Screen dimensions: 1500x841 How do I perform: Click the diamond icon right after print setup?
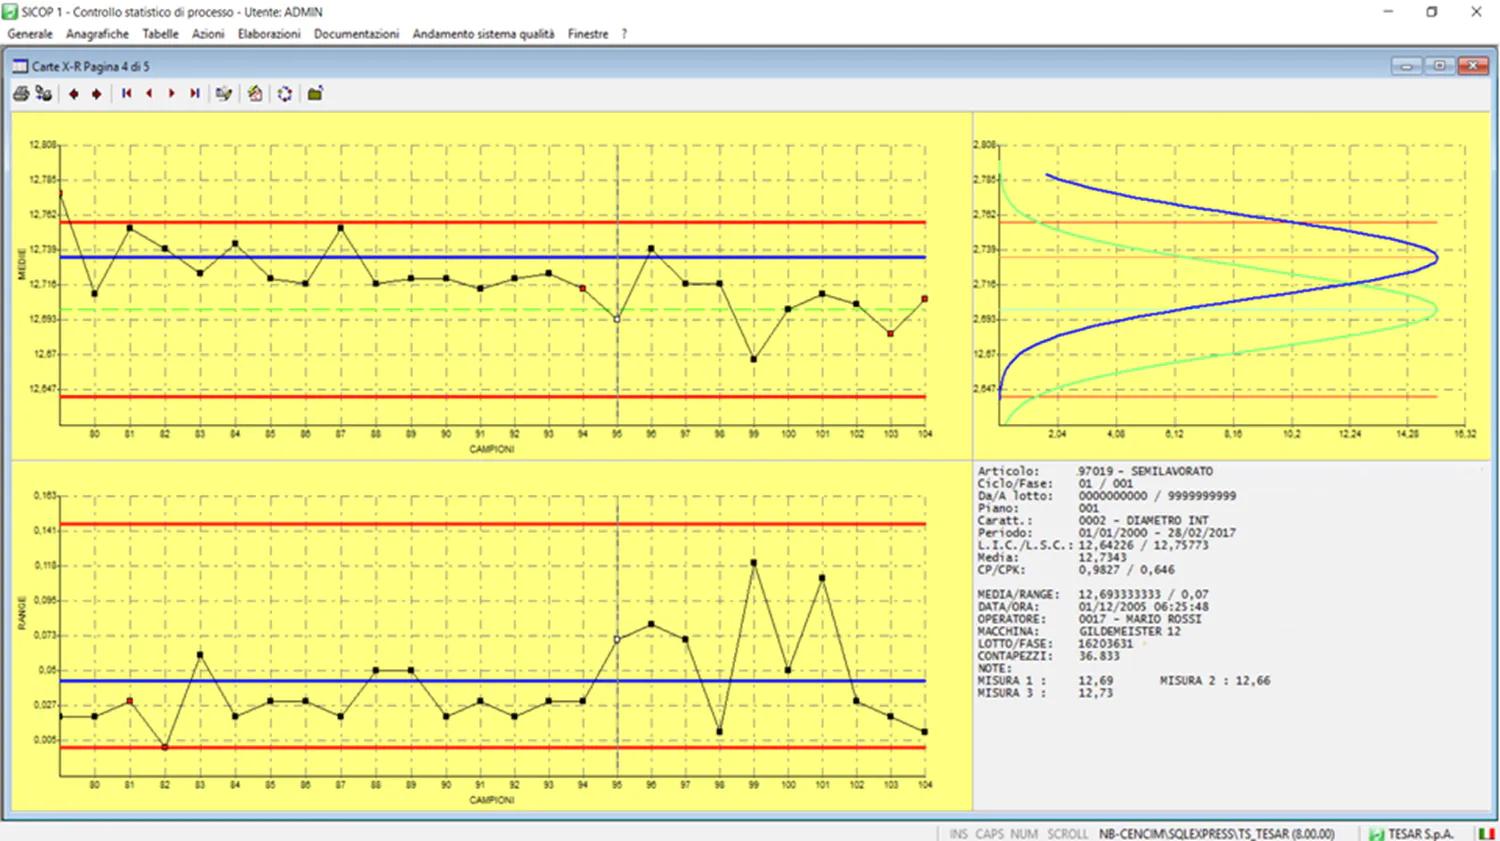(73, 94)
